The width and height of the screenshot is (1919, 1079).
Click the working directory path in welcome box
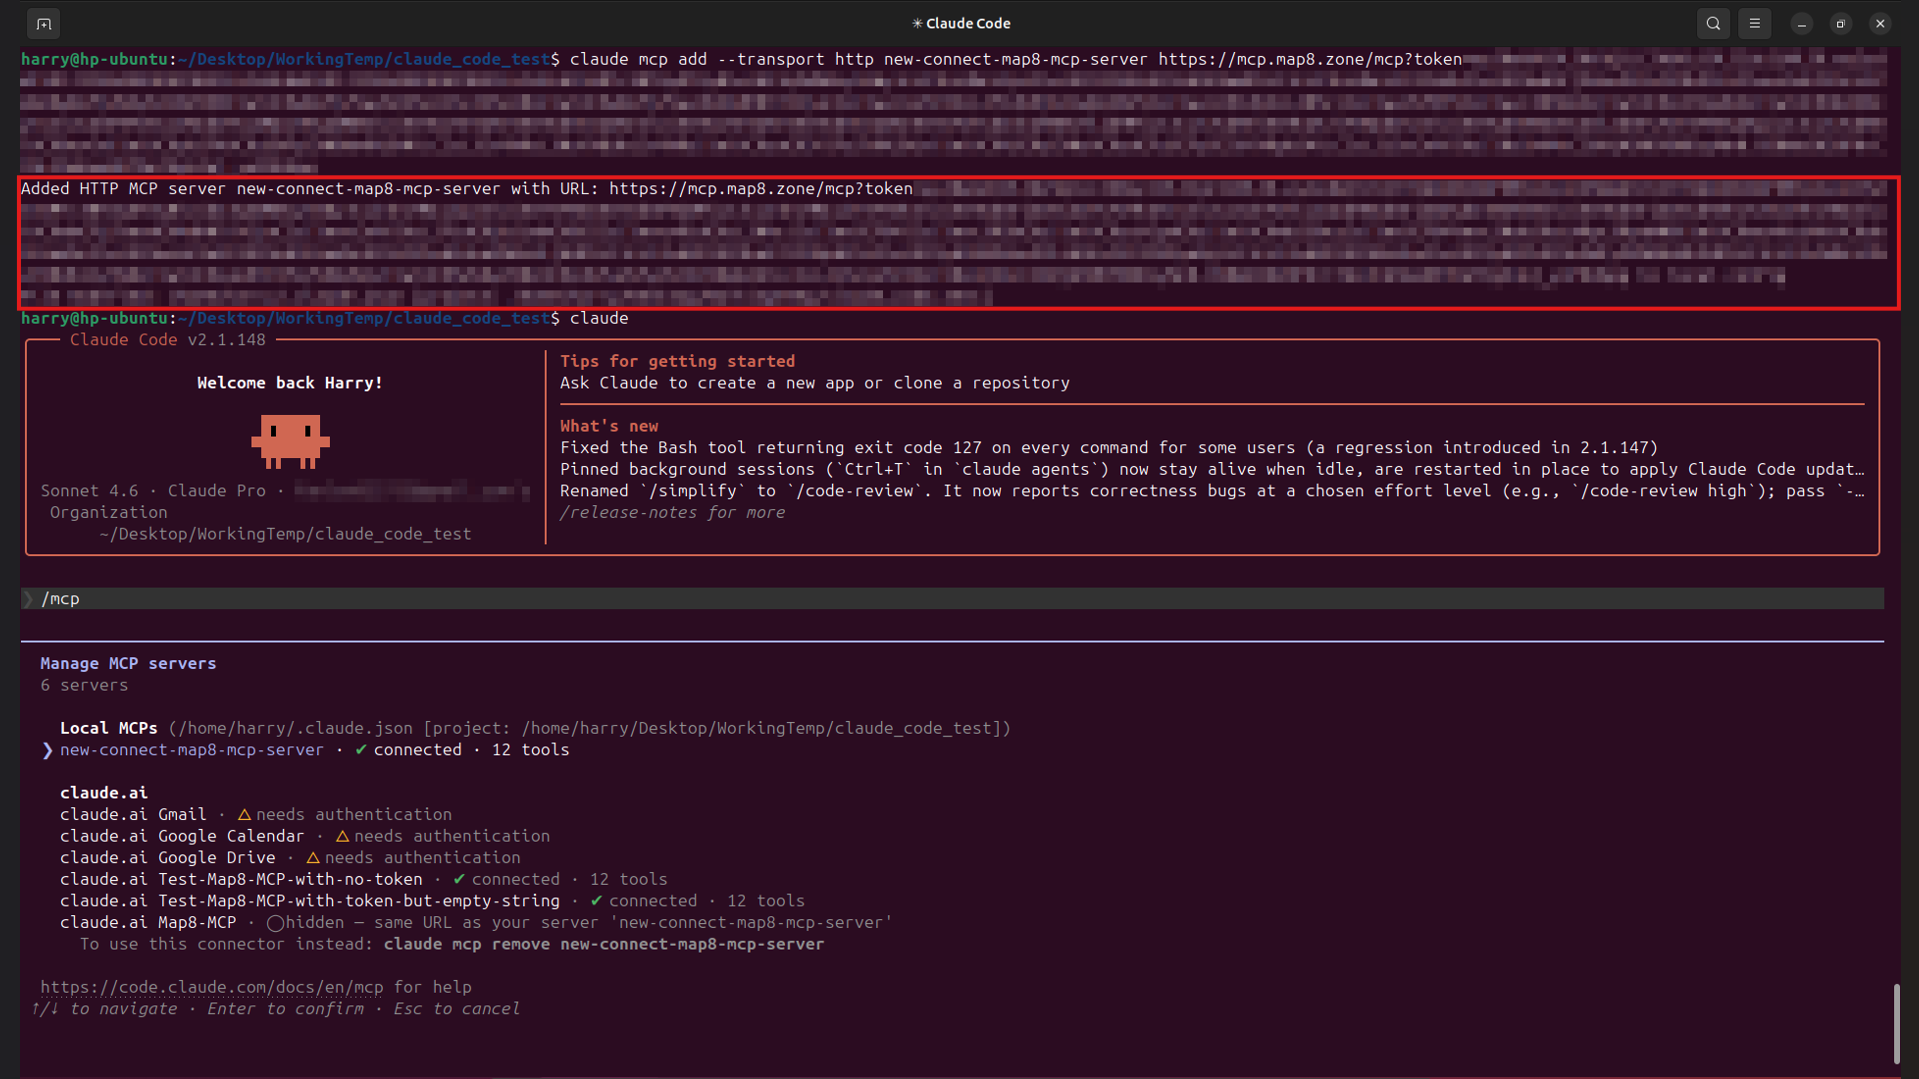coord(285,534)
